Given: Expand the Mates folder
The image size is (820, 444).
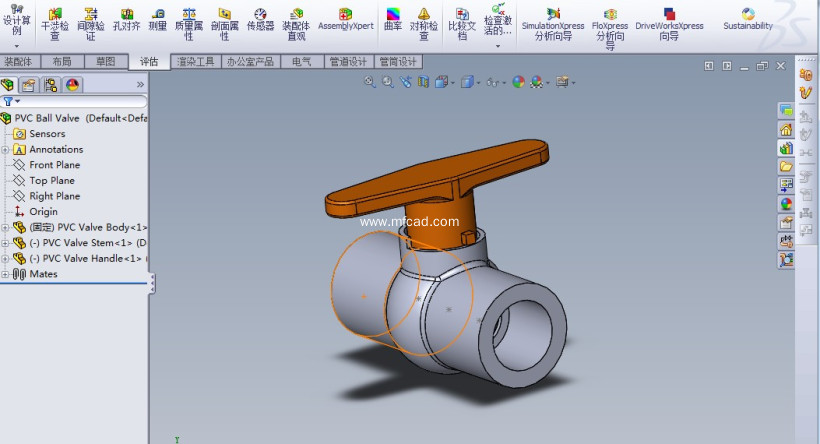Looking at the screenshot, I should pos(5,274).
